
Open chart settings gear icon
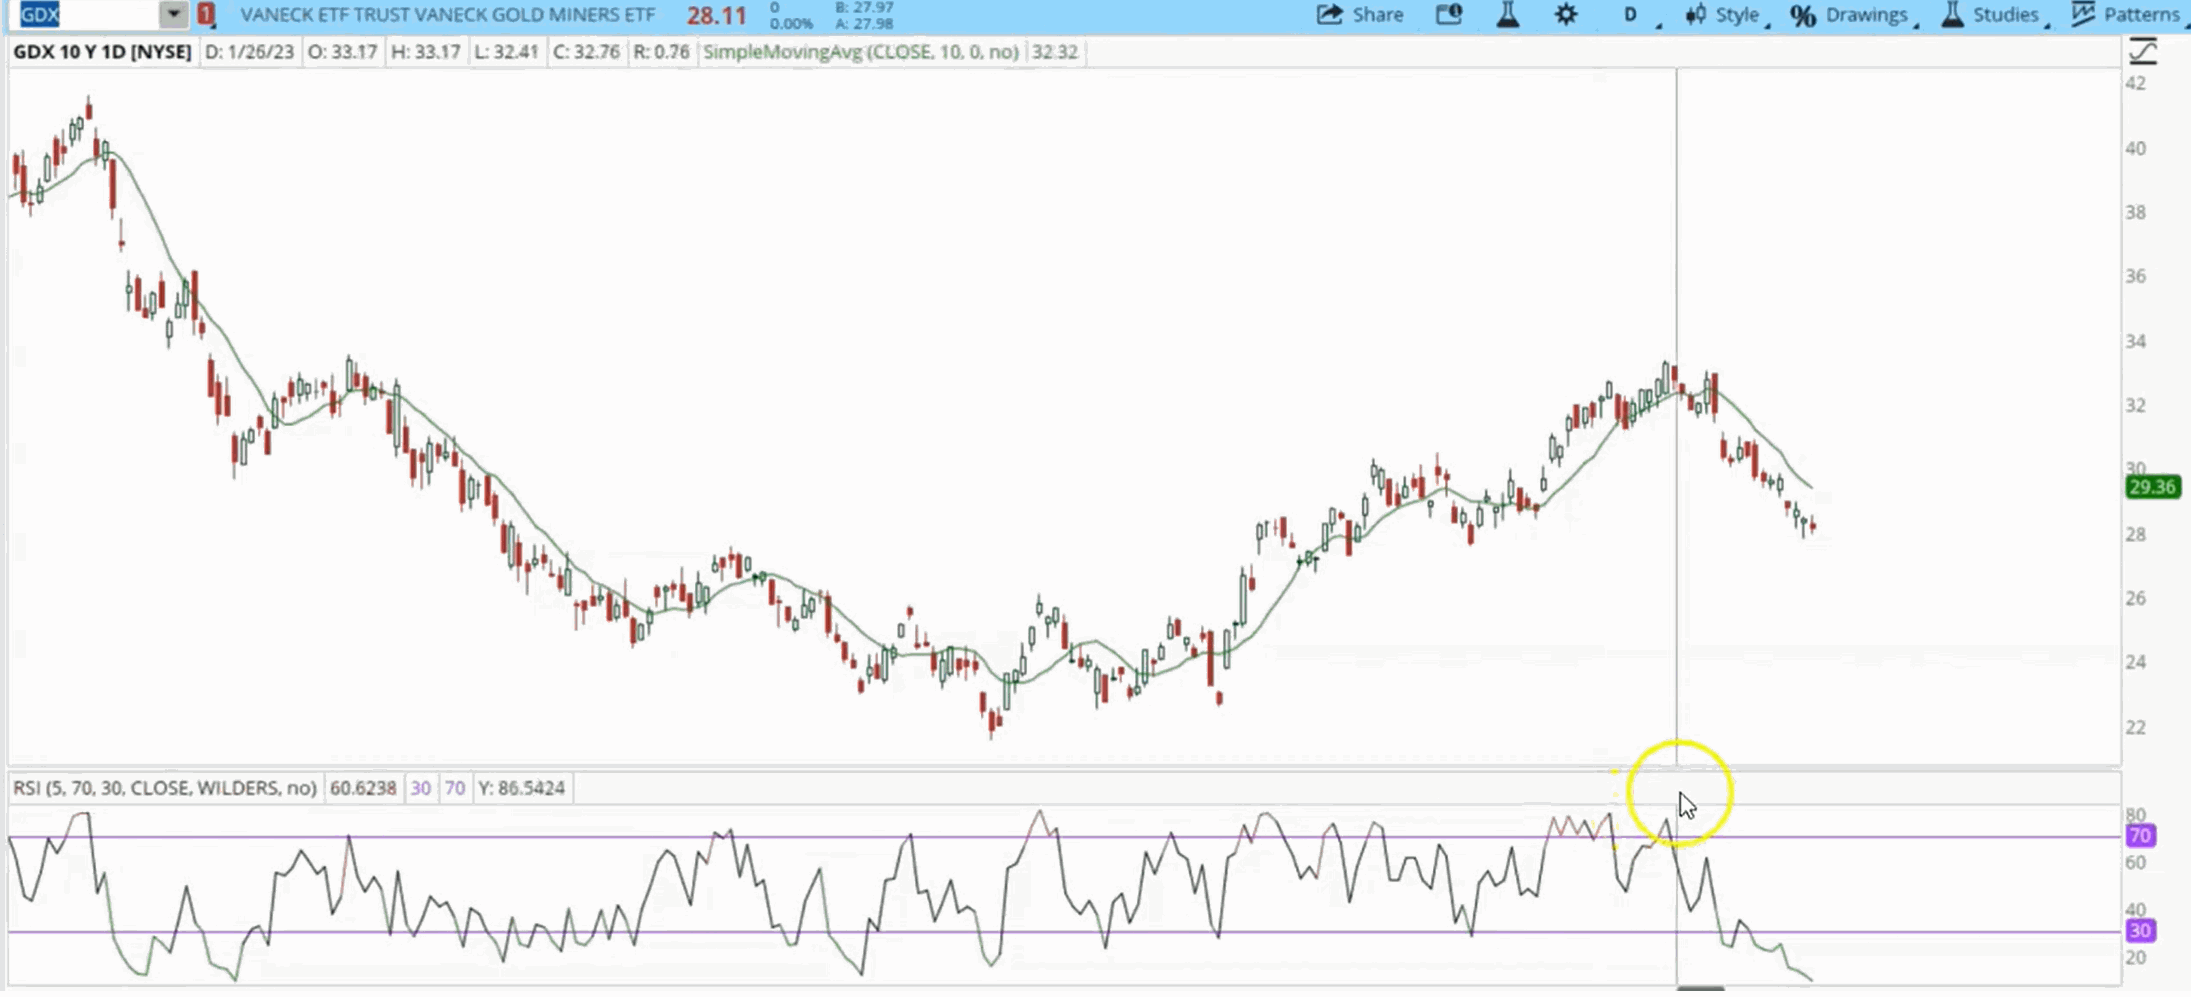point(1565,15)
